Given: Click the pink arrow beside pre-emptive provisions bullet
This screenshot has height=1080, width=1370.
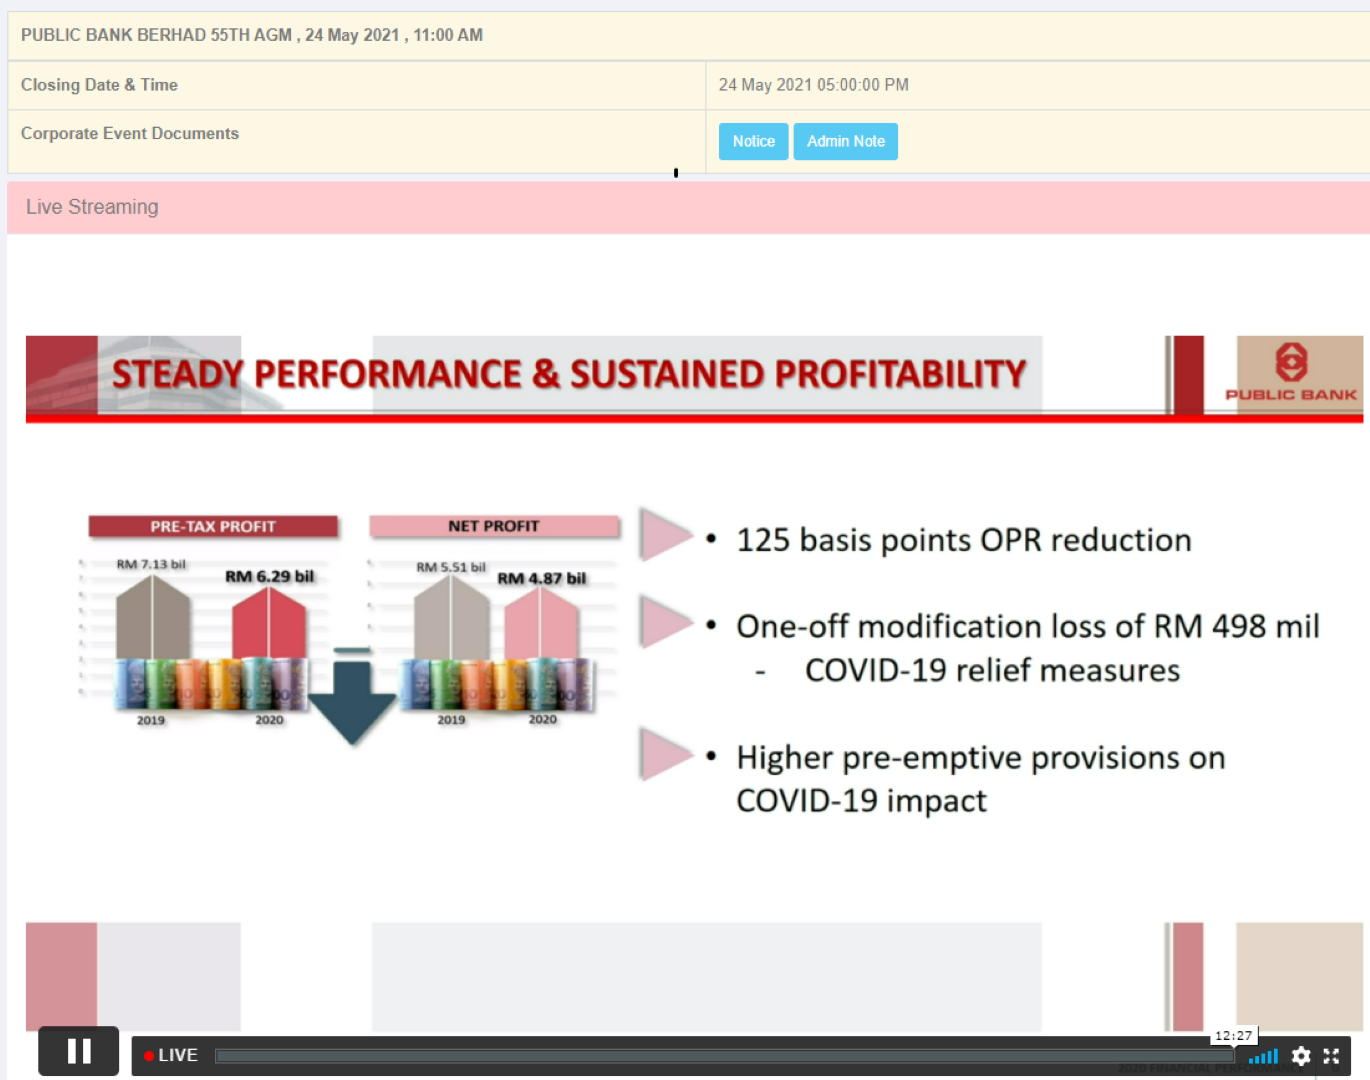Looking at the screenshot, I should point(665,754).
